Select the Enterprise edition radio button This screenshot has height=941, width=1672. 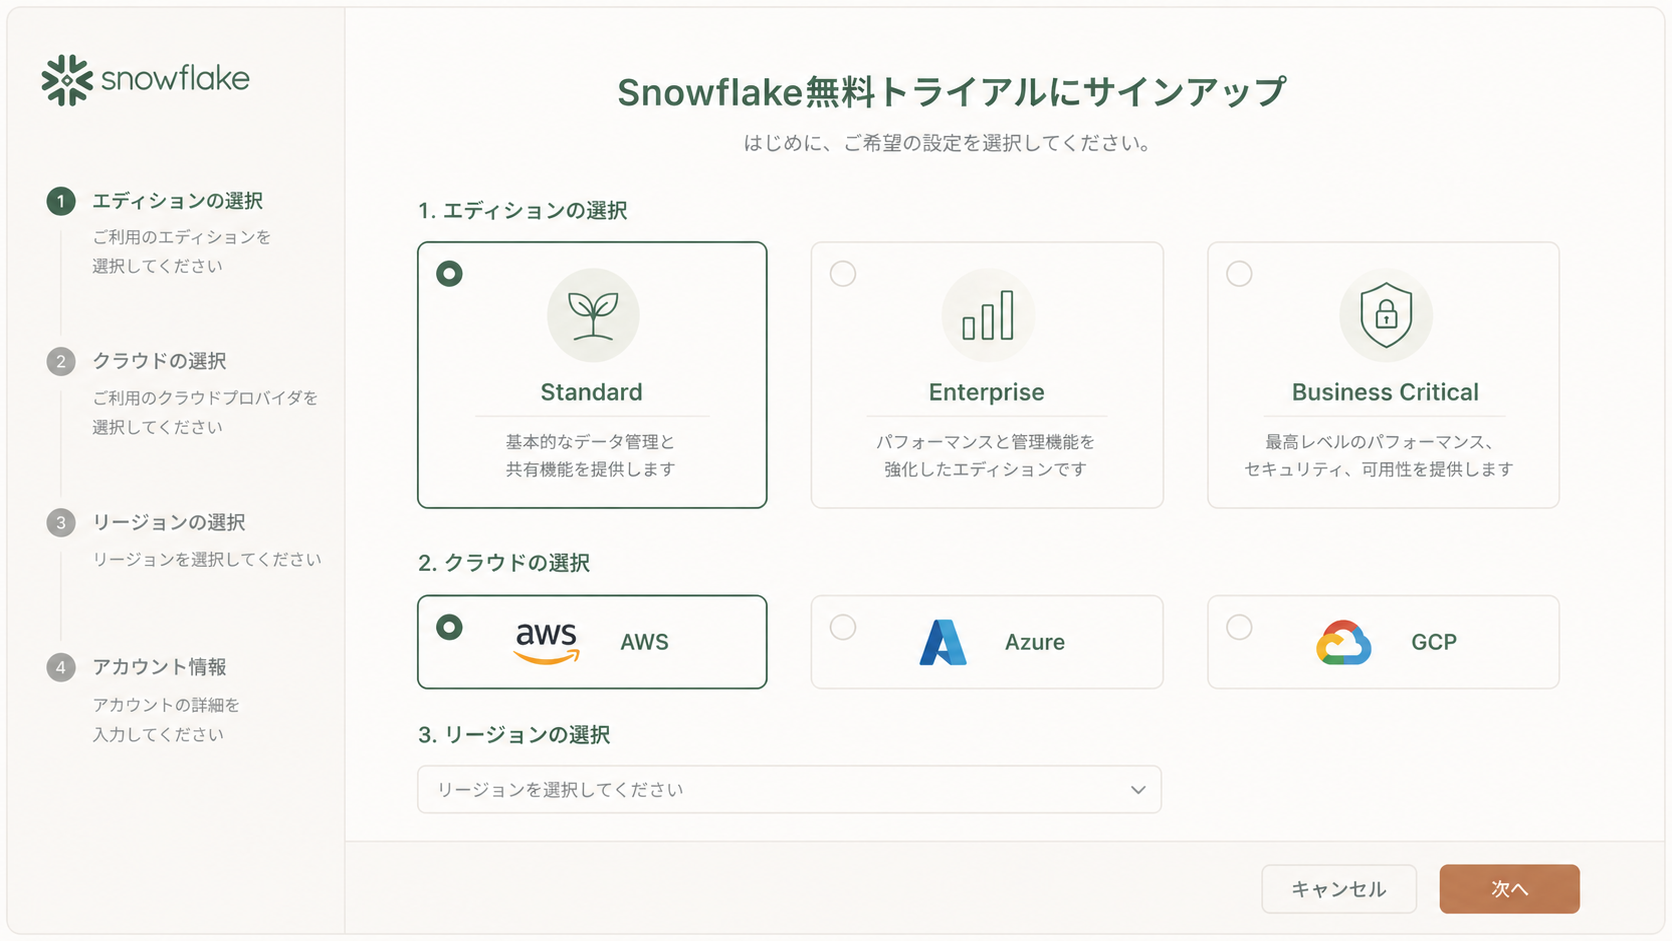point(843,274)
